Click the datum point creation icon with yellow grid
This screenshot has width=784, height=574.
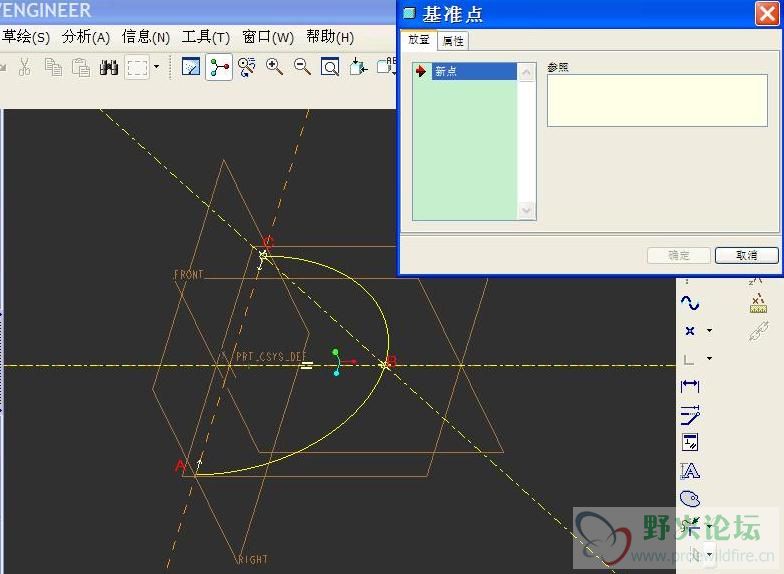click(758, 303)
